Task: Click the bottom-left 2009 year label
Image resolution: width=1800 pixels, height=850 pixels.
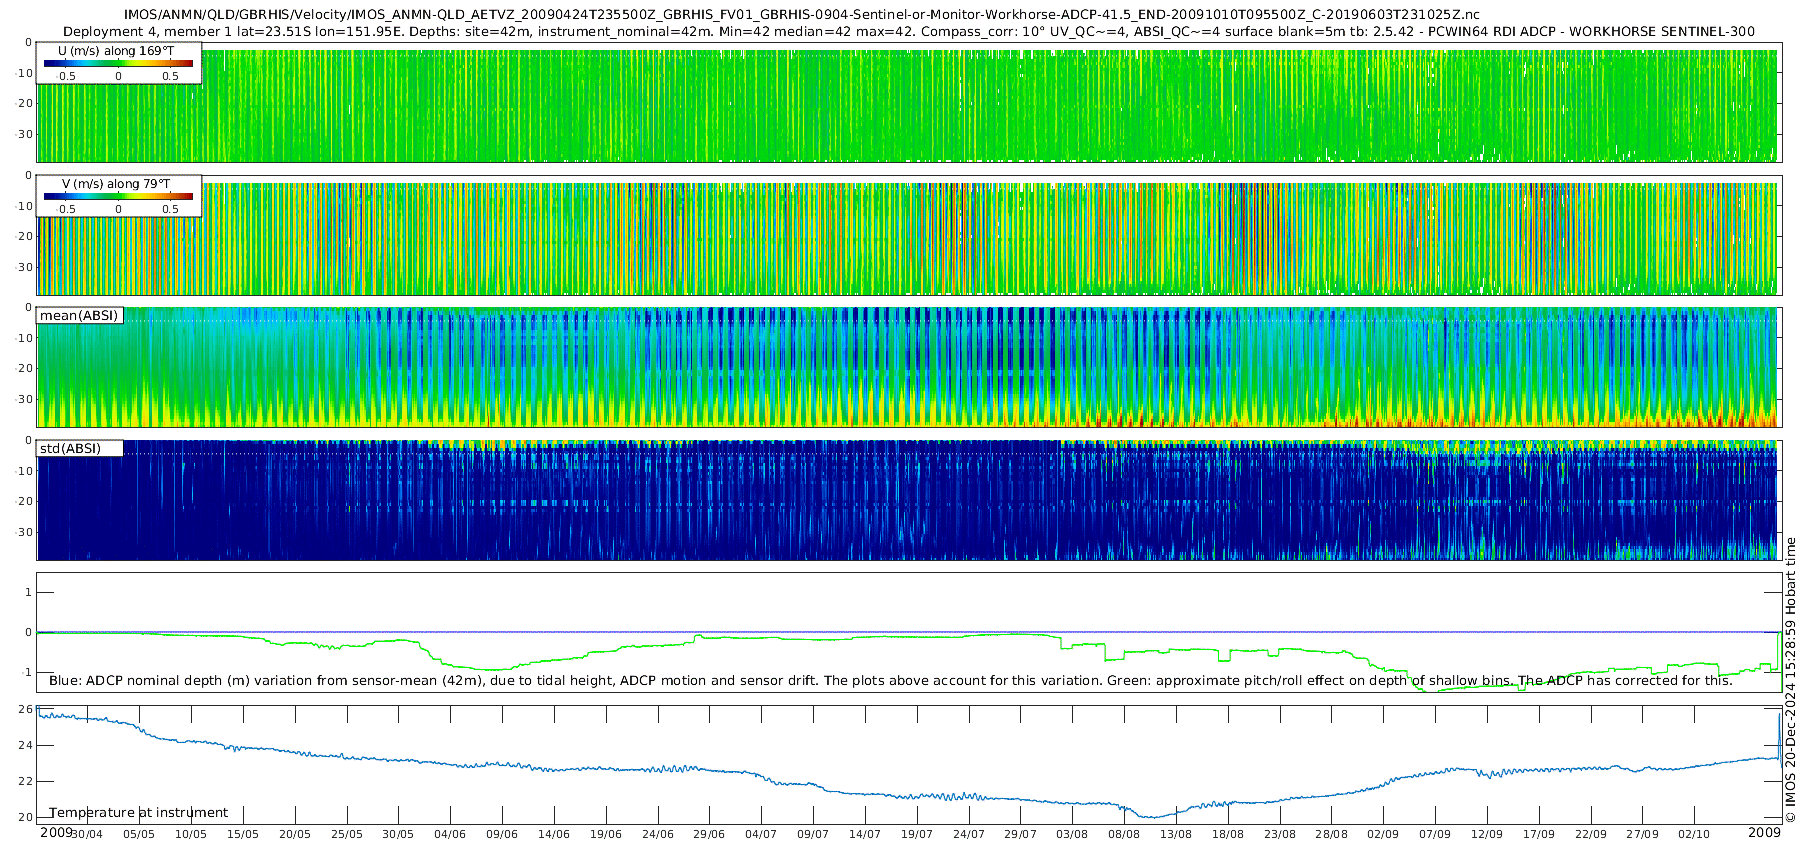Action: coord(56,833)
